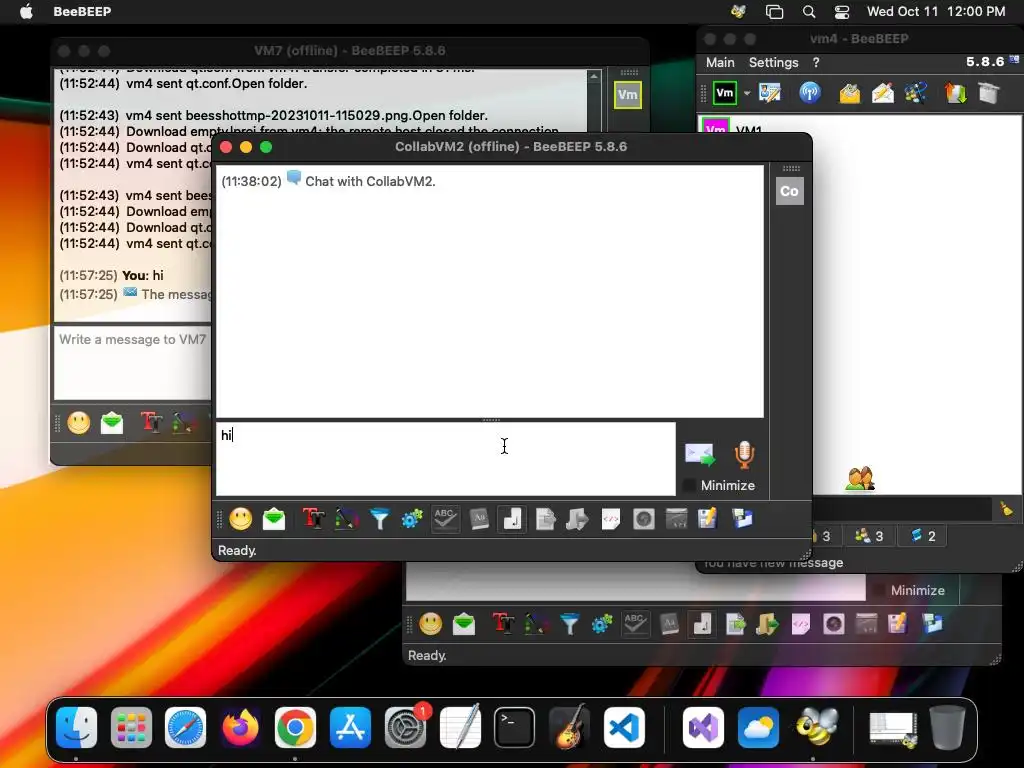The image size is (1024, 768).
Task: Compose message with pencil envelope icon in vm4
Action: point(883,93)
